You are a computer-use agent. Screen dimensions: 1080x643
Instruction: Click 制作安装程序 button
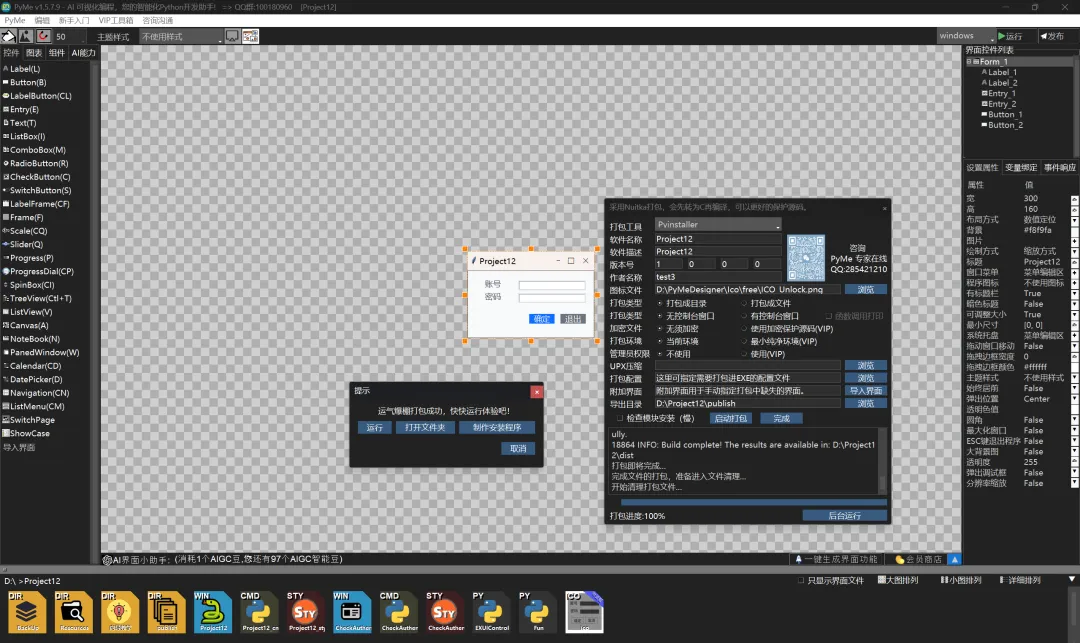pyautogui.click(x=497, y=428)
